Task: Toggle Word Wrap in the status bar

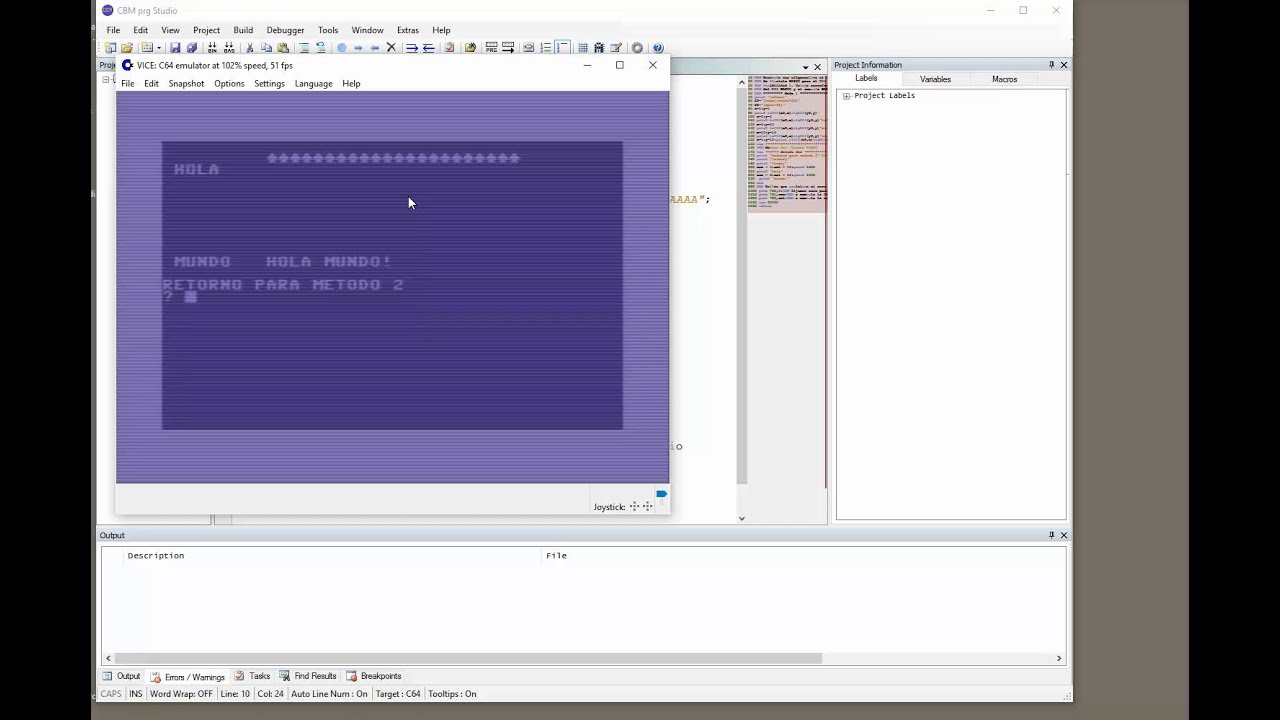Action: point(180,694)
